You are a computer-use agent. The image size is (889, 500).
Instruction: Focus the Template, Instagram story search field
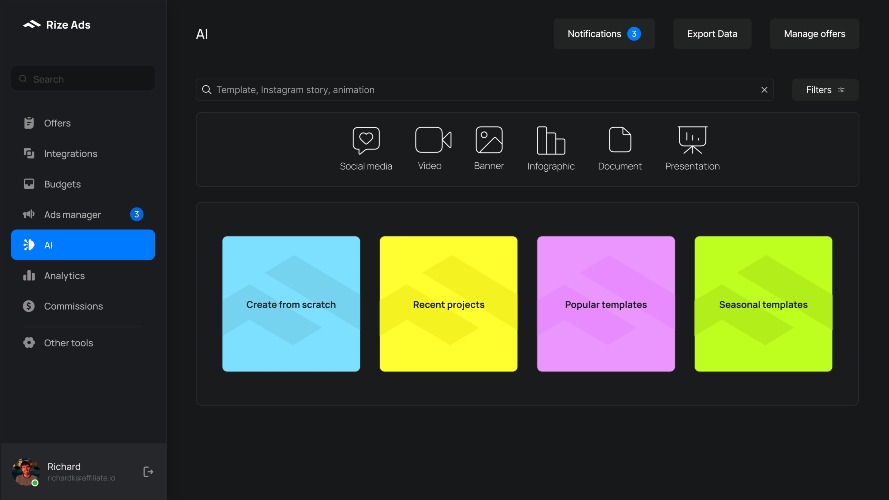point(485,90)
